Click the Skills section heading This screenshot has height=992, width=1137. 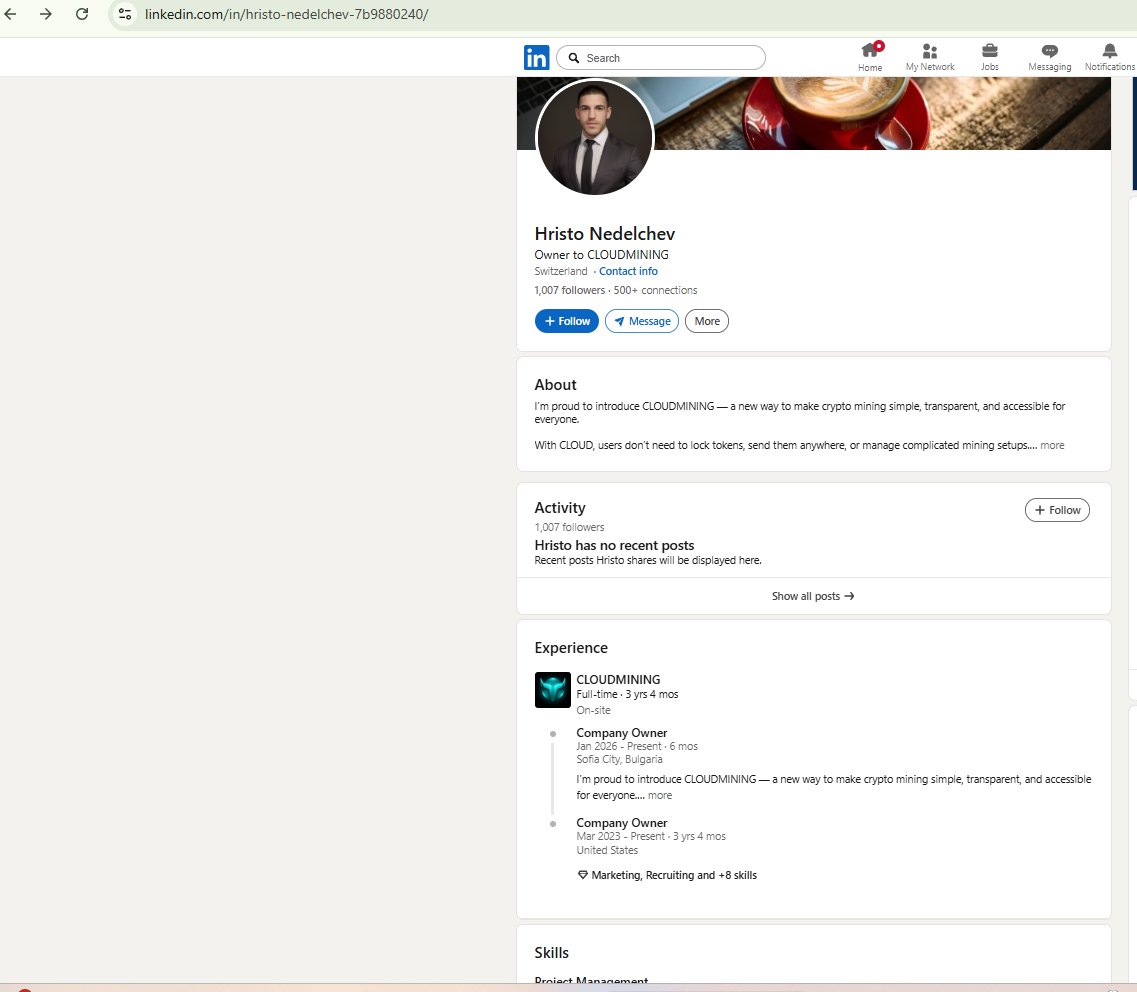tap(552, 953)
